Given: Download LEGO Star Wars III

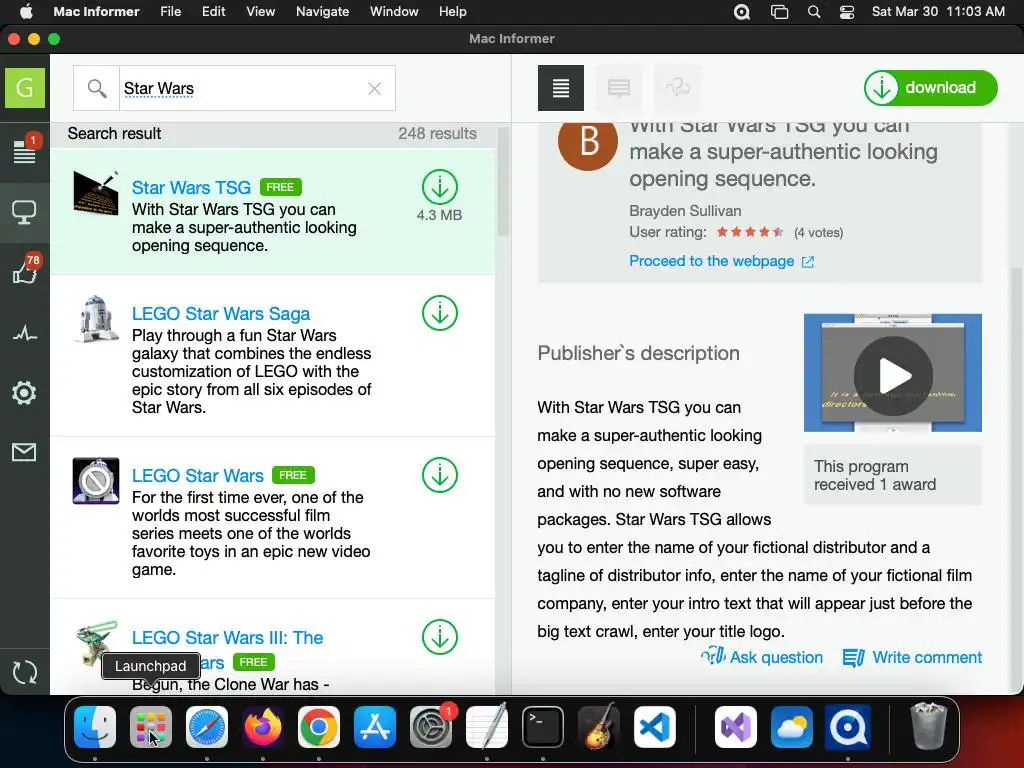Looking at the screenshot, I should (x=440, y=637).
